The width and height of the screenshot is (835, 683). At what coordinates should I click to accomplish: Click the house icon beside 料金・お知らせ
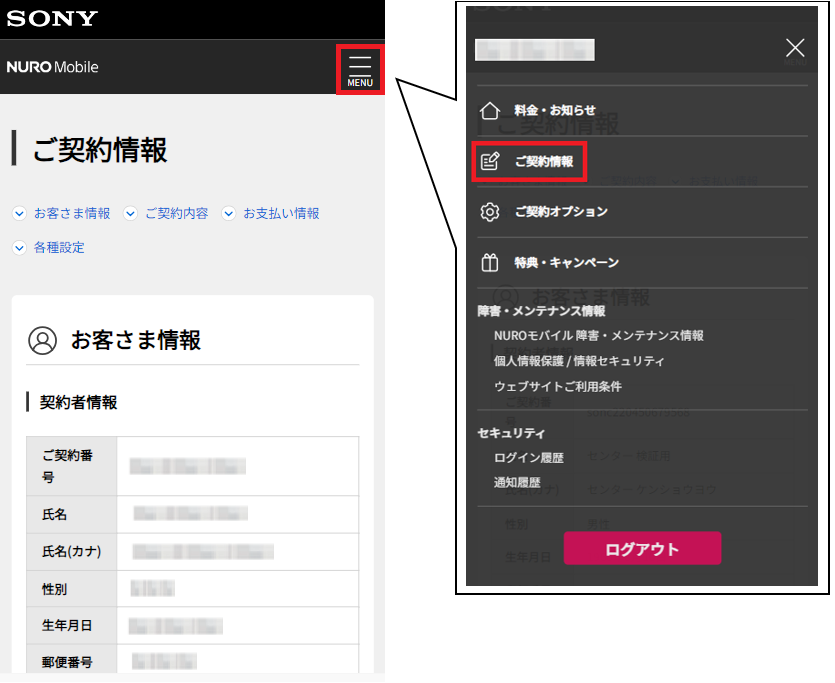tap(489, 111)
